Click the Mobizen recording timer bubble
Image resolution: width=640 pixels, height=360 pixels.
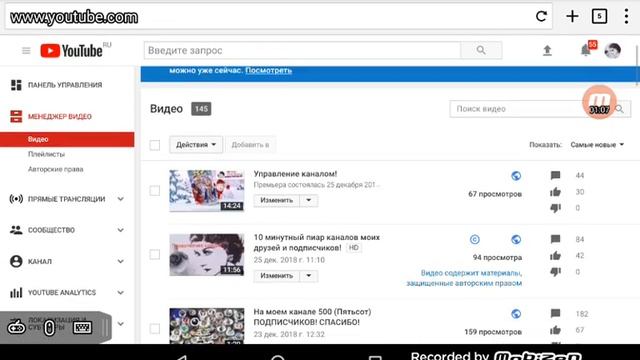[599, 102]
